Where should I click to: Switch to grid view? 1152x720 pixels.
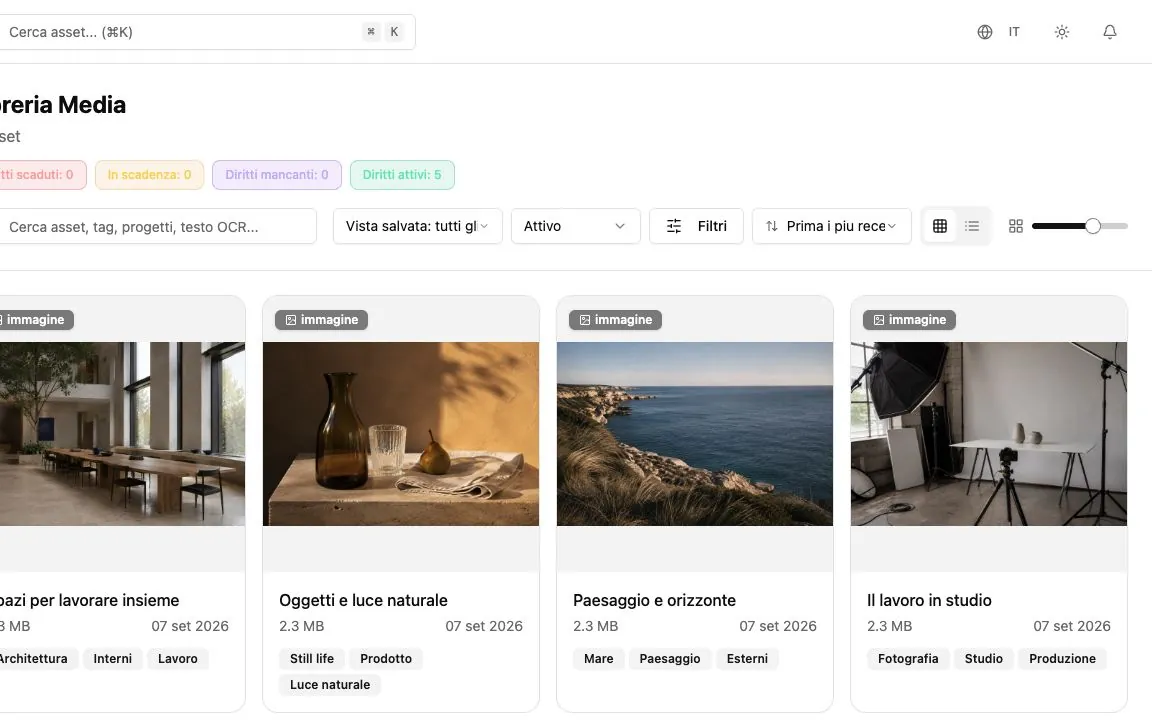[x=940, y=226]
